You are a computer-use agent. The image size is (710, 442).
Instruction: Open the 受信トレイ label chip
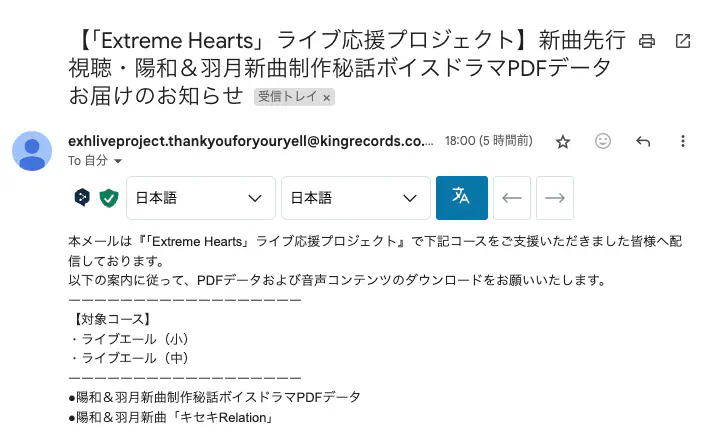pyautogui.click(x=287, y=97)
